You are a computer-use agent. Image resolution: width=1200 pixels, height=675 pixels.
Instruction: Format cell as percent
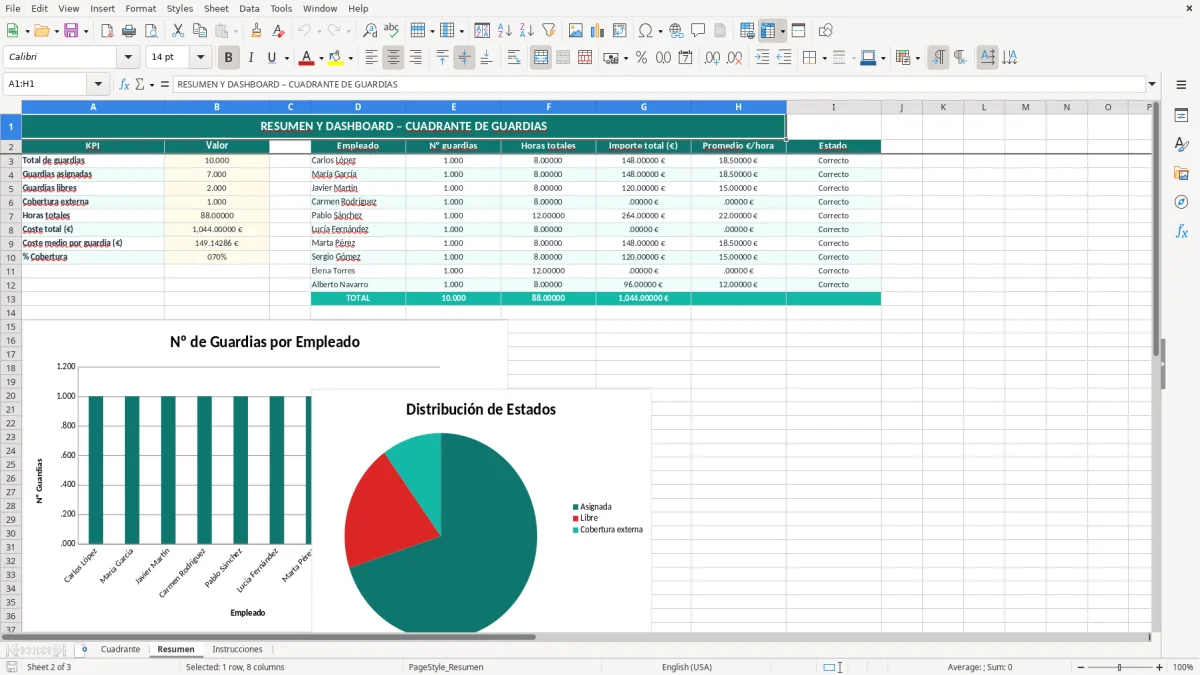coord(641,58)
